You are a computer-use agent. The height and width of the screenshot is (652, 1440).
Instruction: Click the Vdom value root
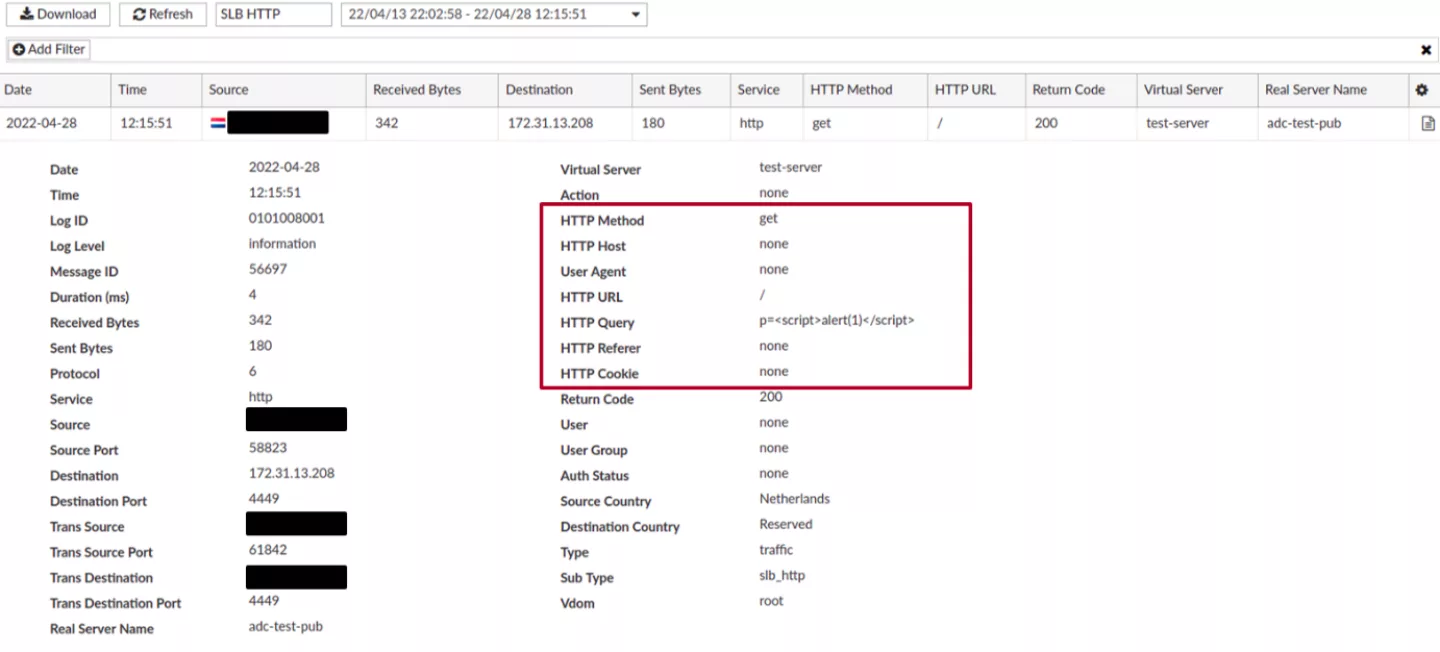coord(771,601)
